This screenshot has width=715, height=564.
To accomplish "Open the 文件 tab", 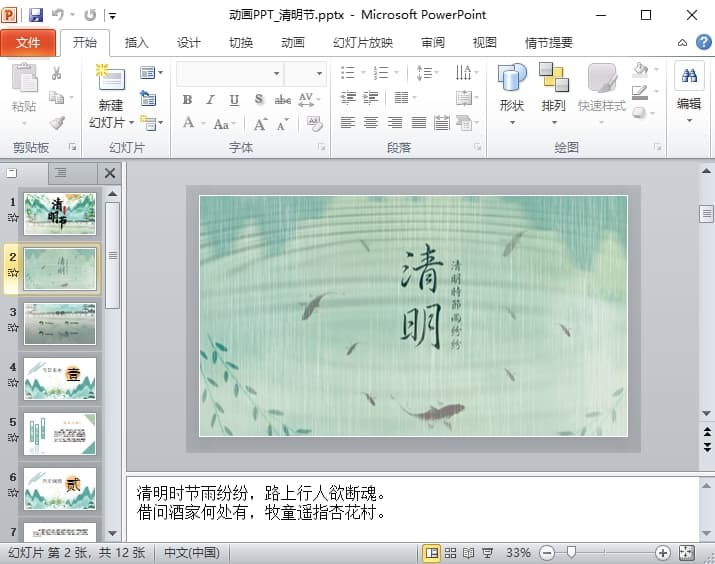I will [28, 42].
